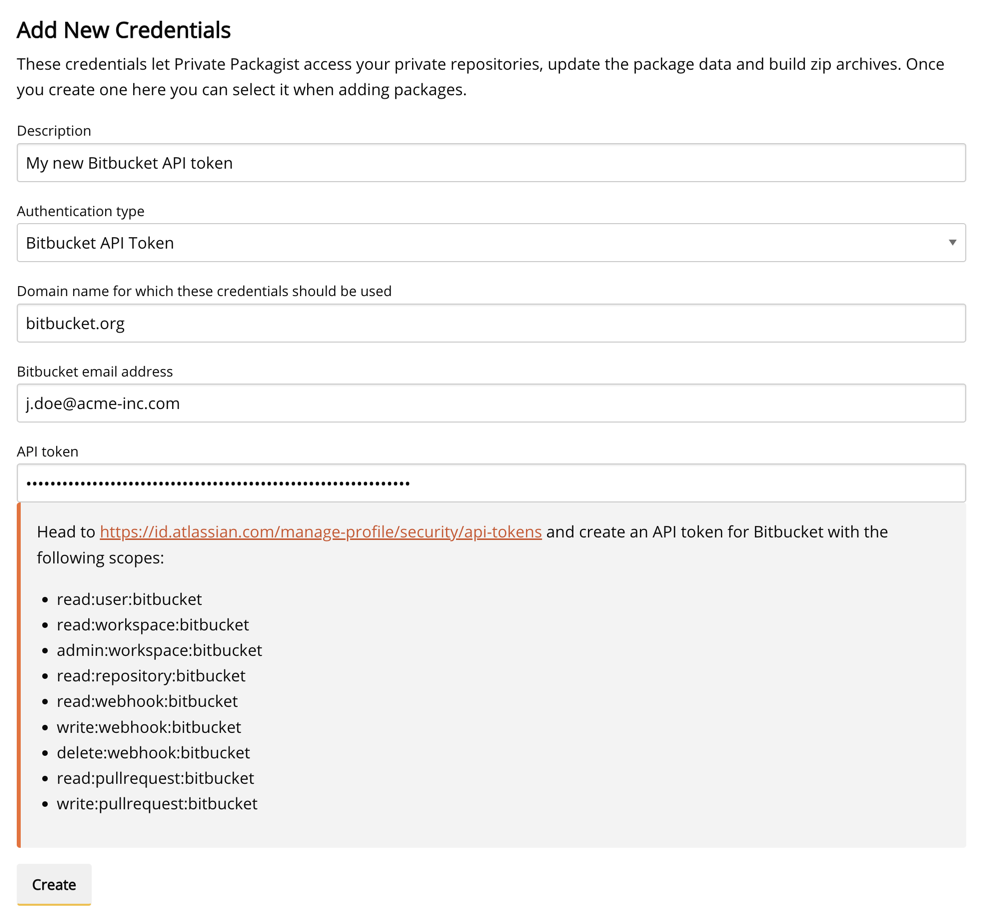Click the domain name field label

[204, 291]
